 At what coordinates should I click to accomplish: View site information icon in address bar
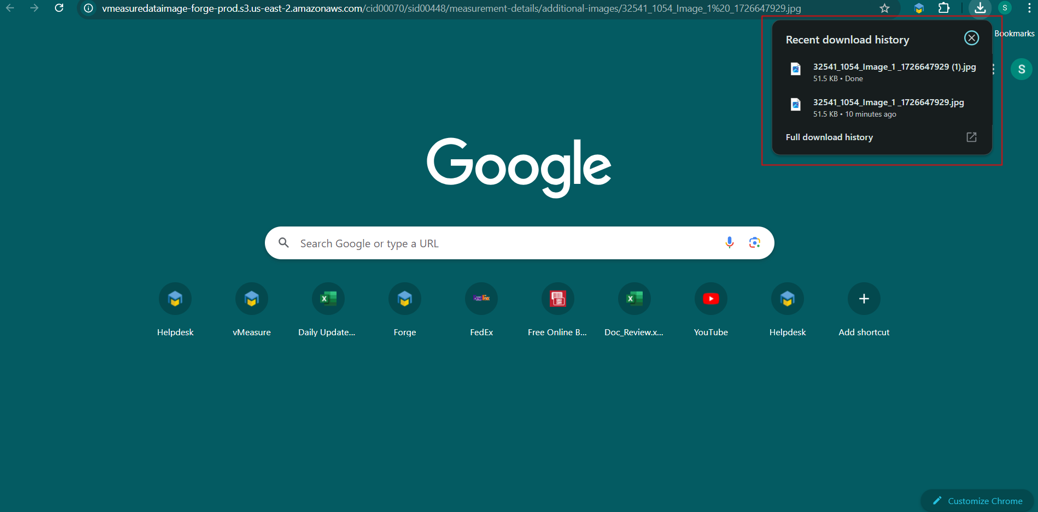[88, 8]
